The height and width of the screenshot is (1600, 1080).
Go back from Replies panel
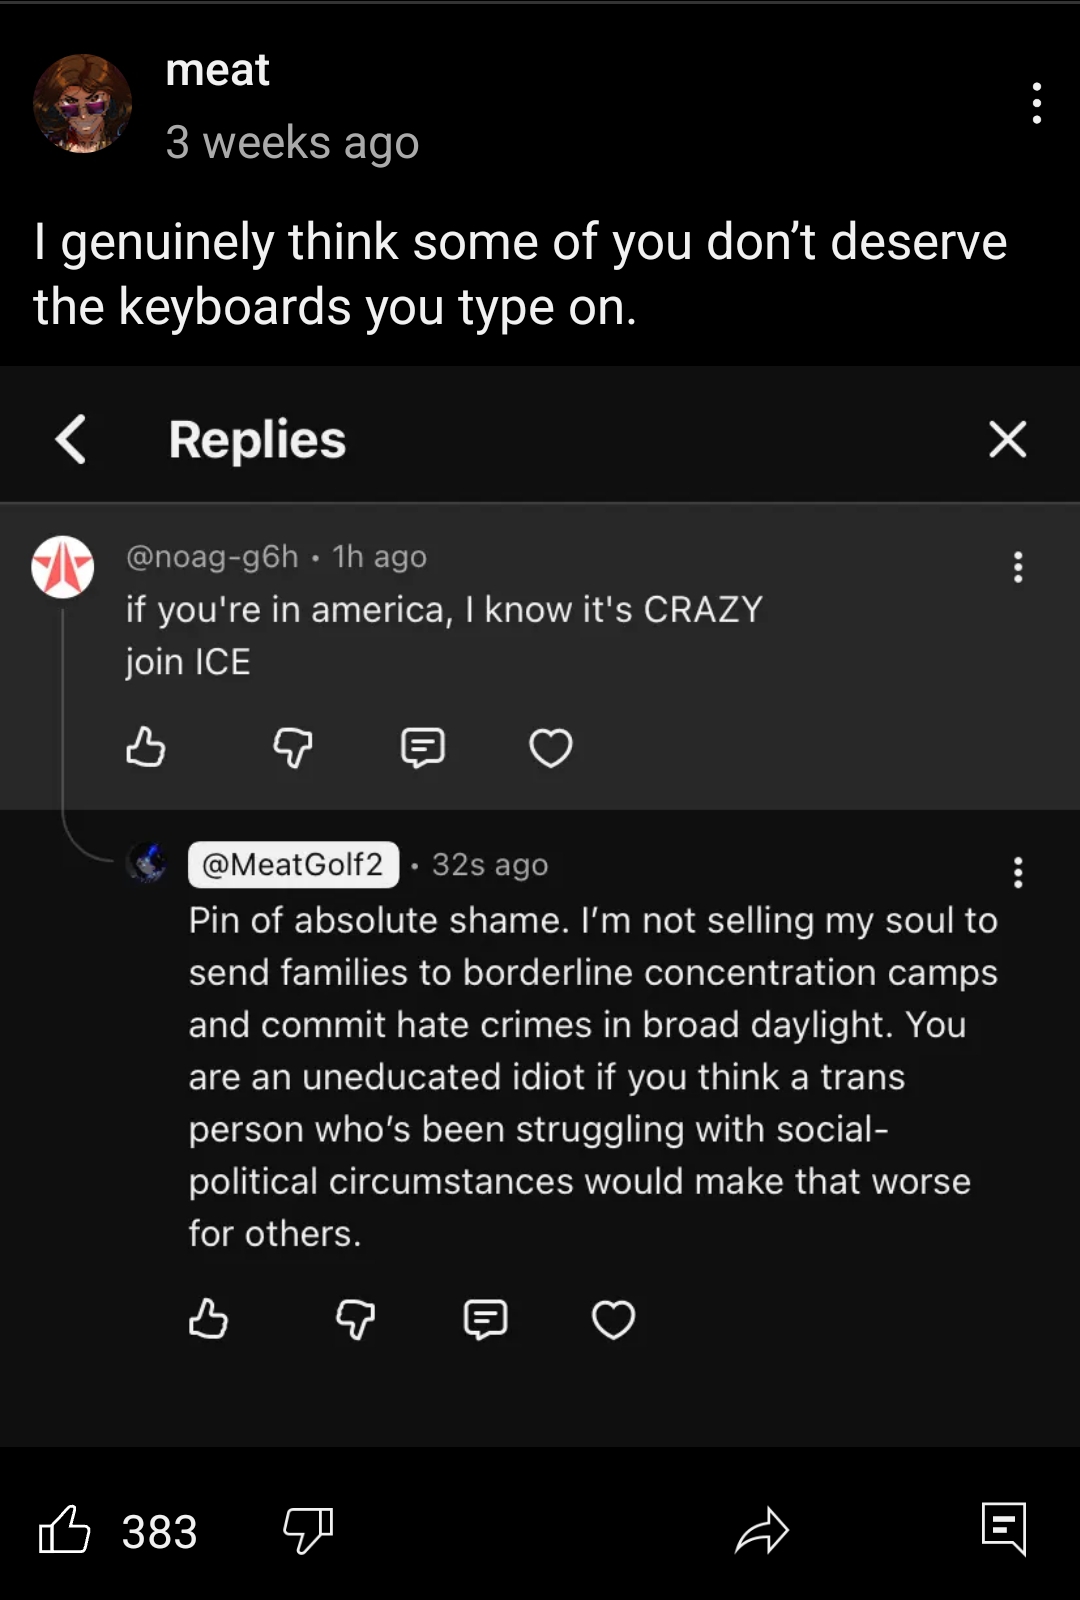[71, 440]
